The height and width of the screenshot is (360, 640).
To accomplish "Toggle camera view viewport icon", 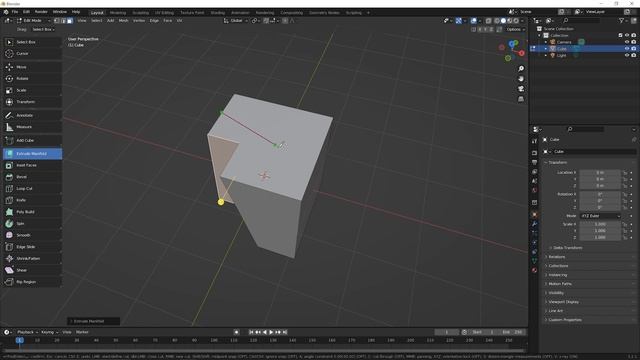I will 521,89.
